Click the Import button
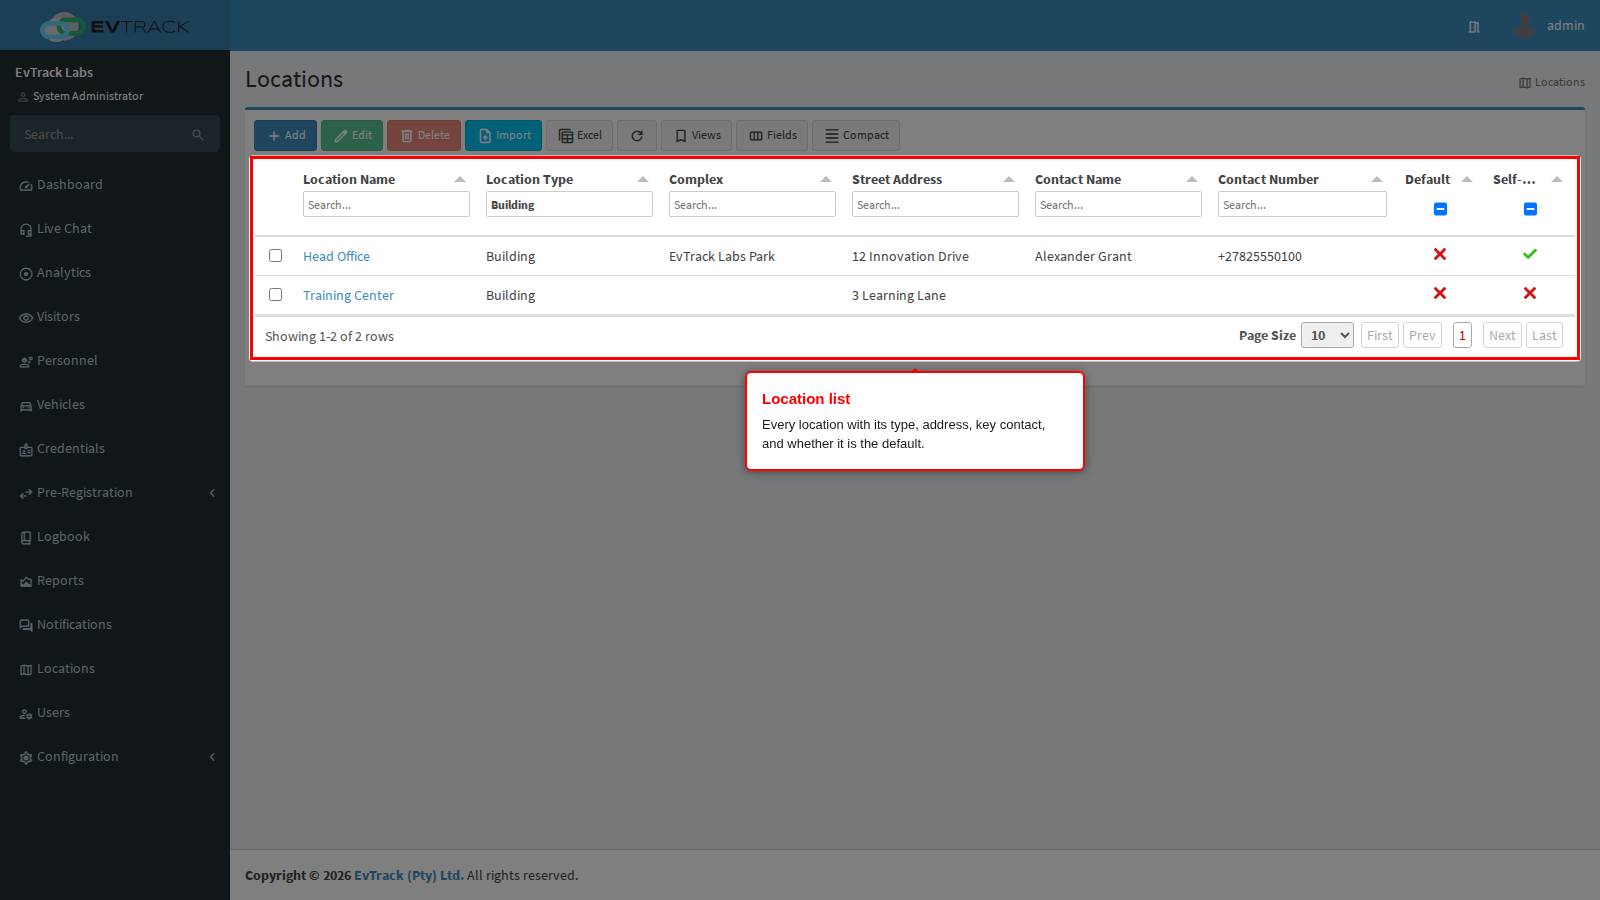The width and height of the screenshot is (1600, 900). (x=503, y=135)
